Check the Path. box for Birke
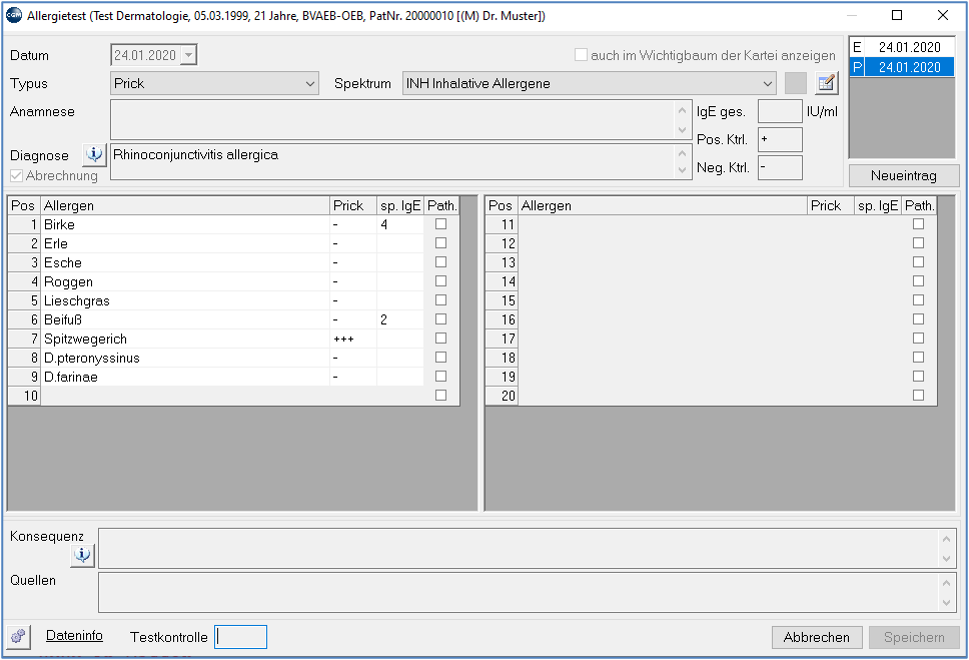 pyautogui.click(x=441, y=224)
